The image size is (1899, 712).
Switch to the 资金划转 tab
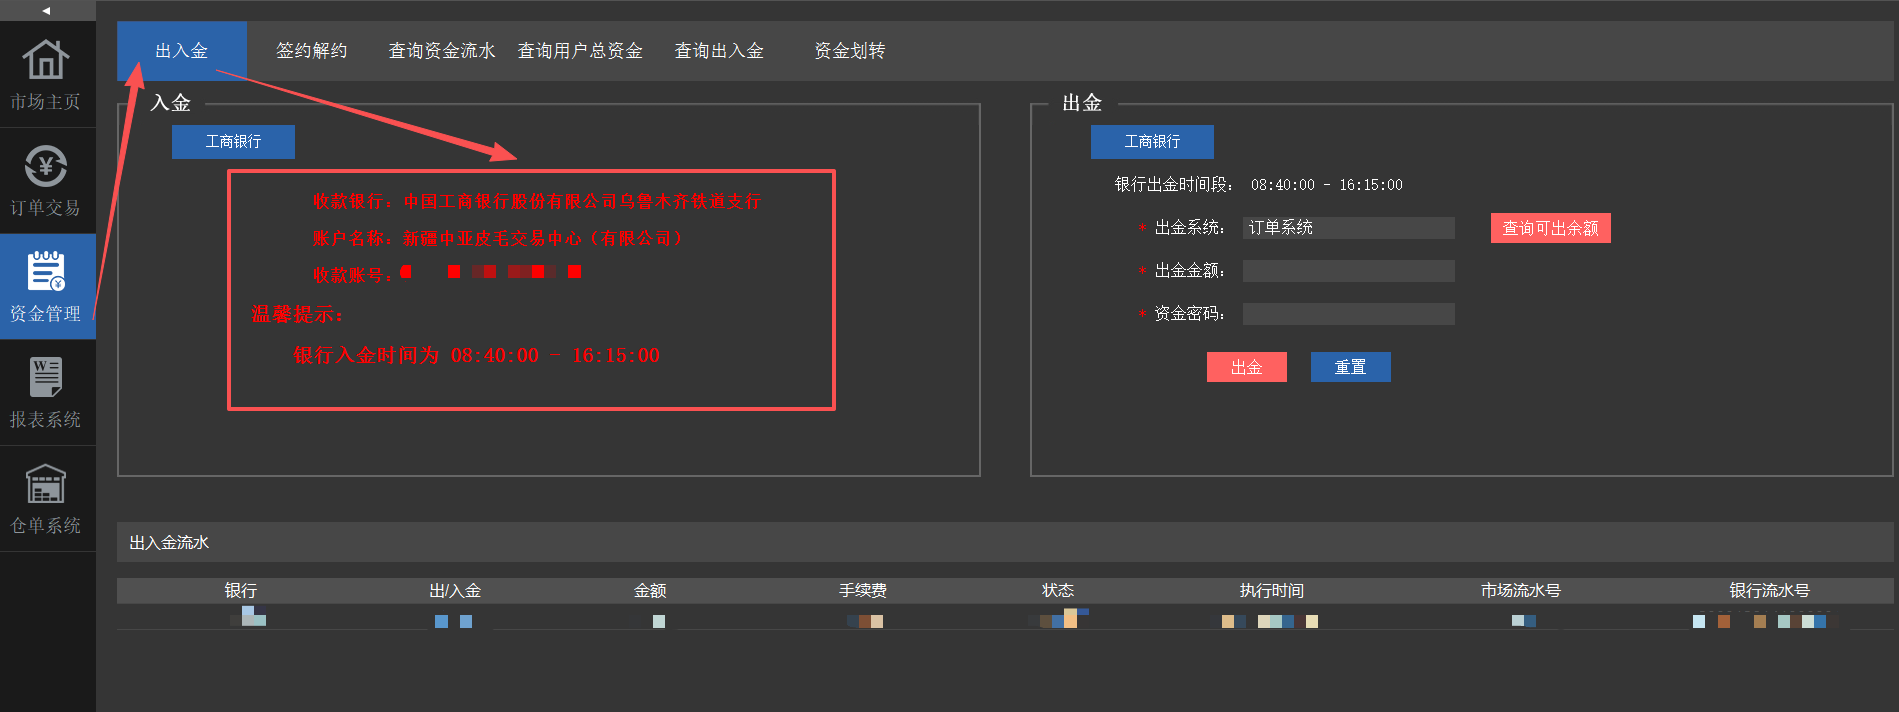pyautogui.click(x=850, y=51)
